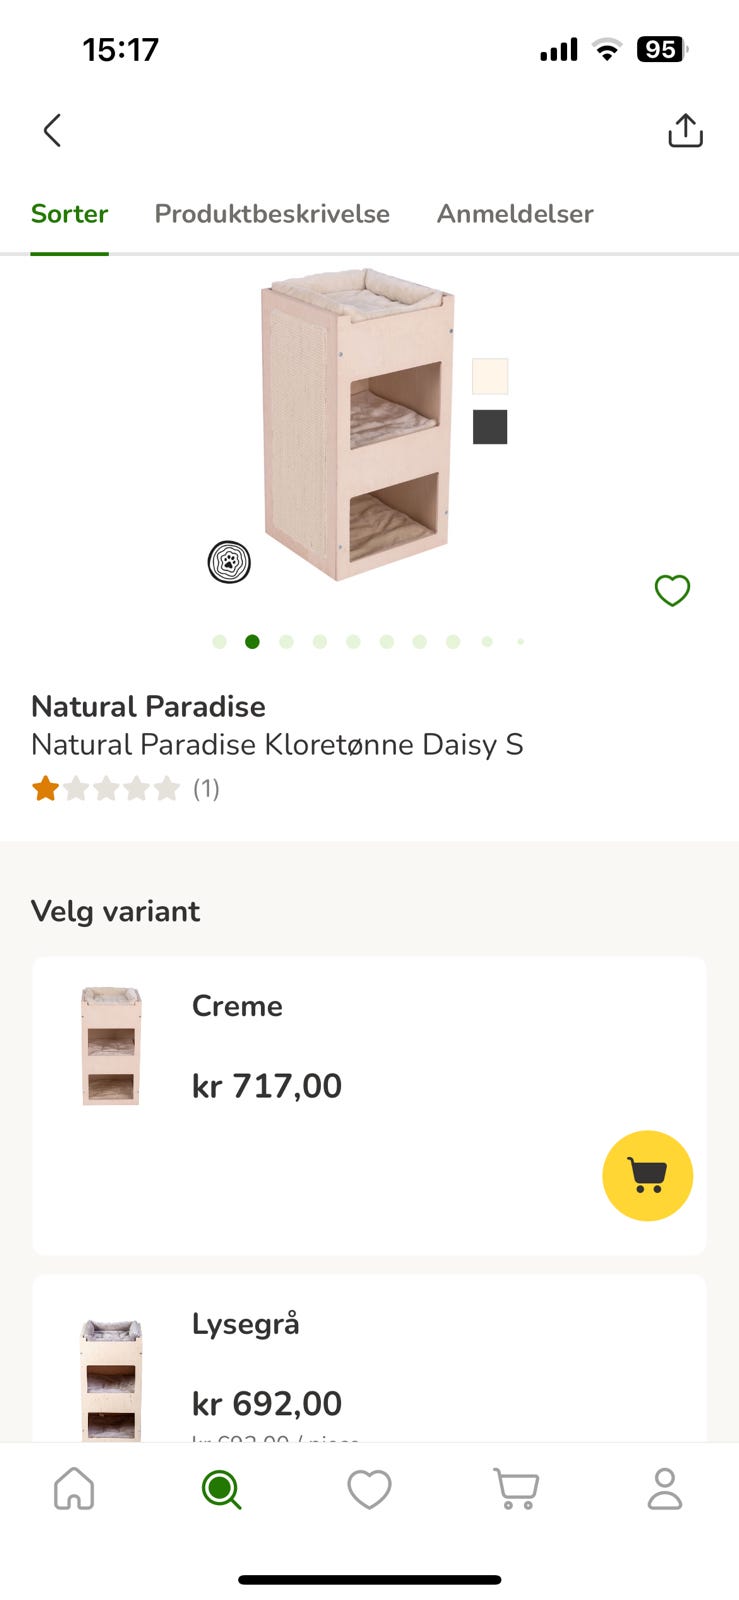Switch to the Produktbeskrivelse tab

(272, 213)
